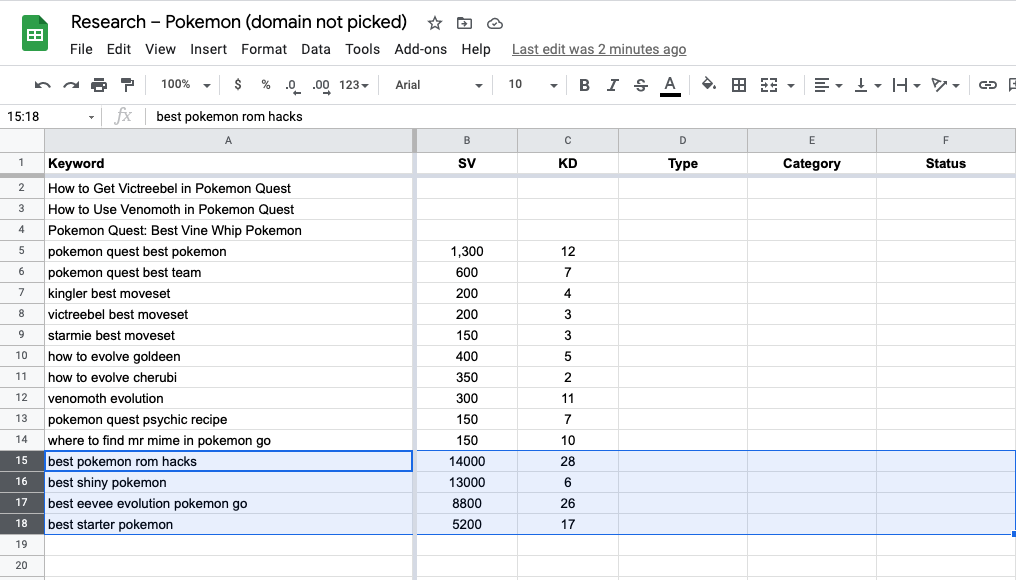
Task: Toggle strikethrough formatting
Action: [641, 85]
